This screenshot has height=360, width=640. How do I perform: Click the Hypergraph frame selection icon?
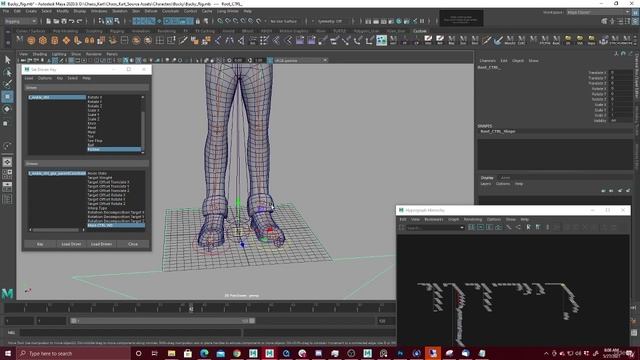coord(481,227)
